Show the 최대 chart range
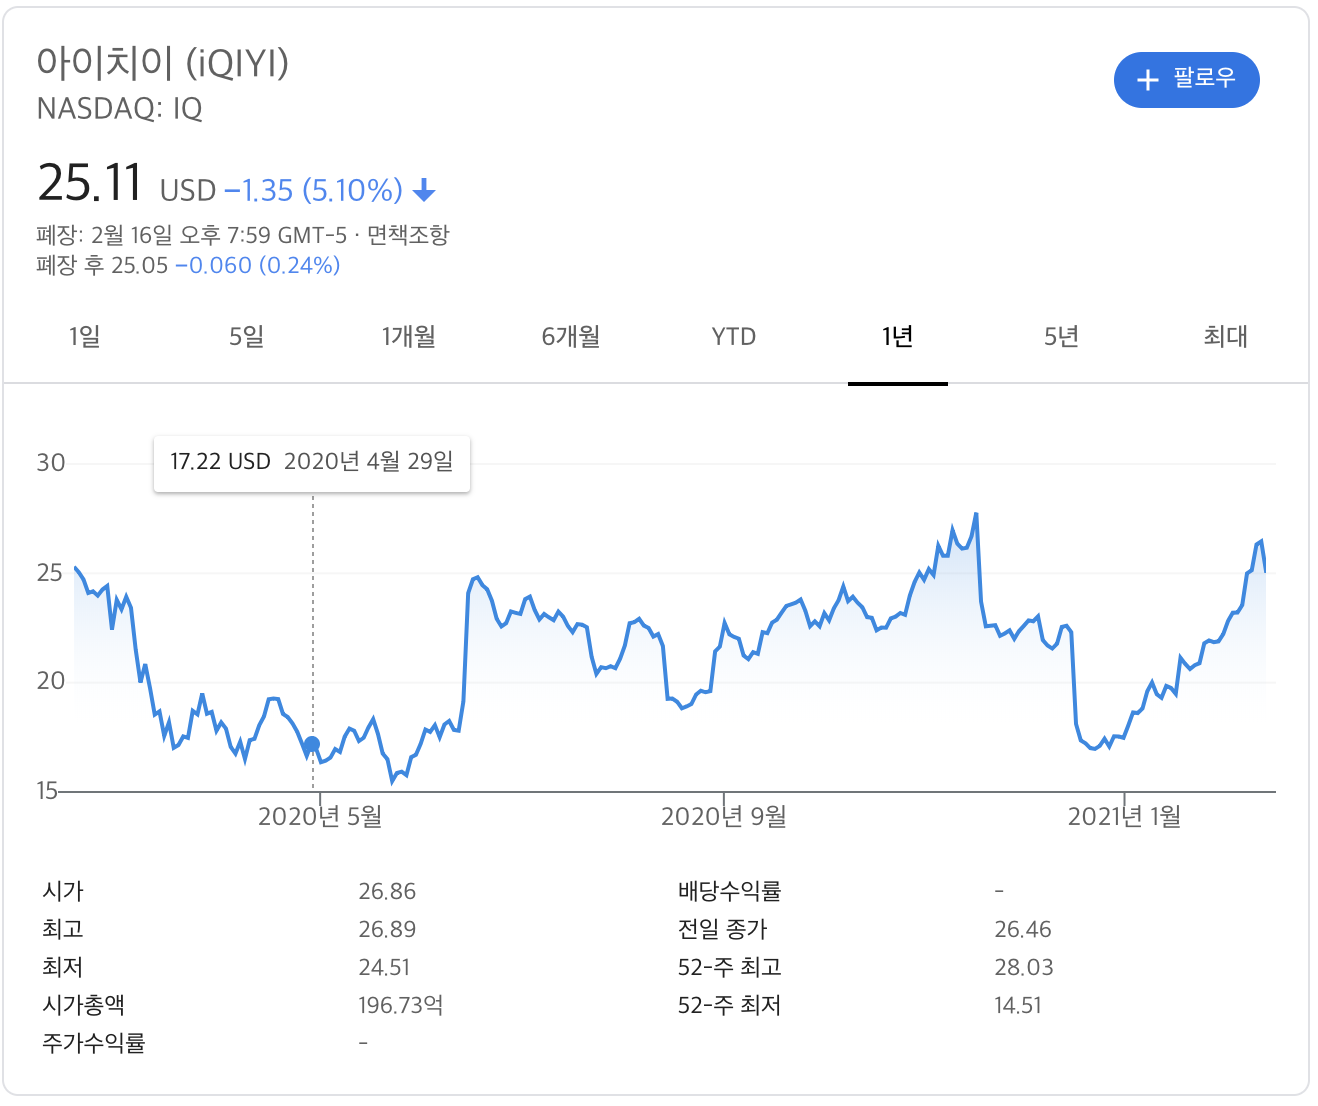1318x1106 pixels. point(1225,337)
